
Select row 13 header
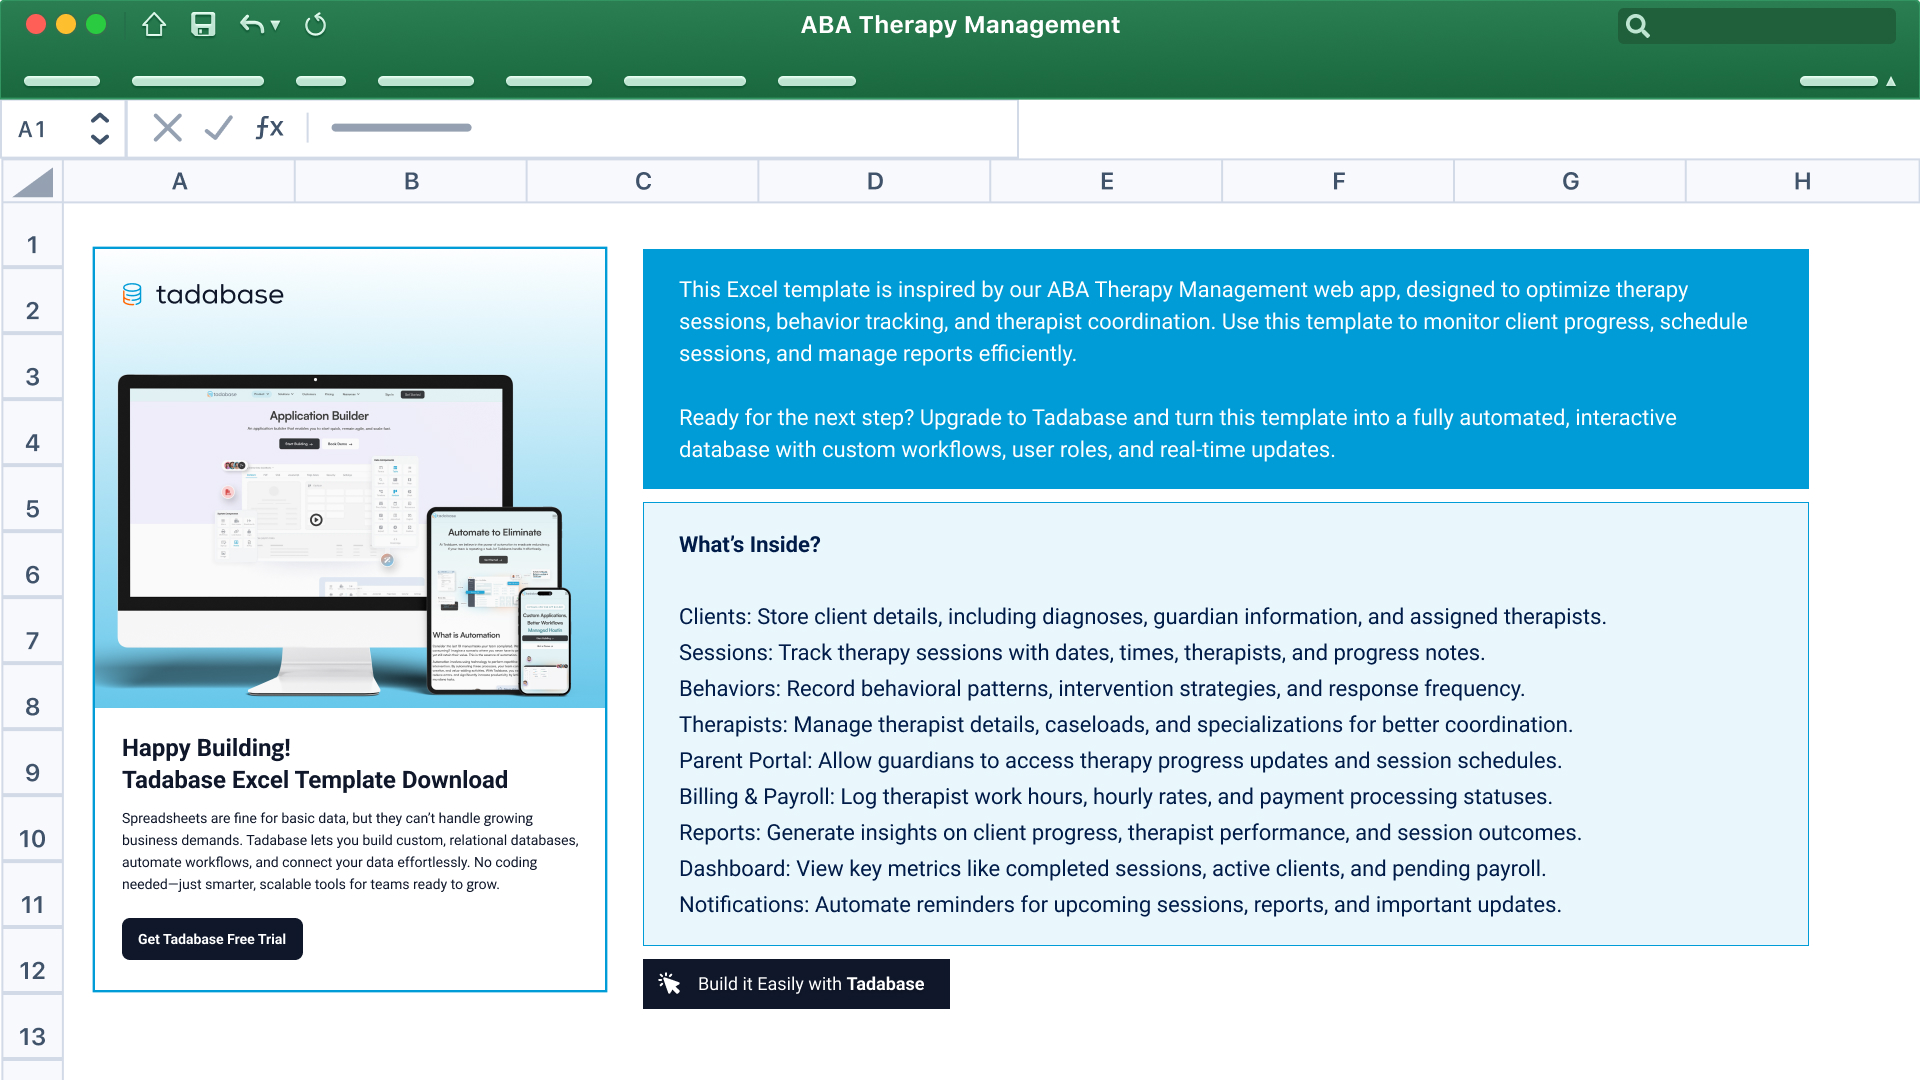tap(33, 1028)
